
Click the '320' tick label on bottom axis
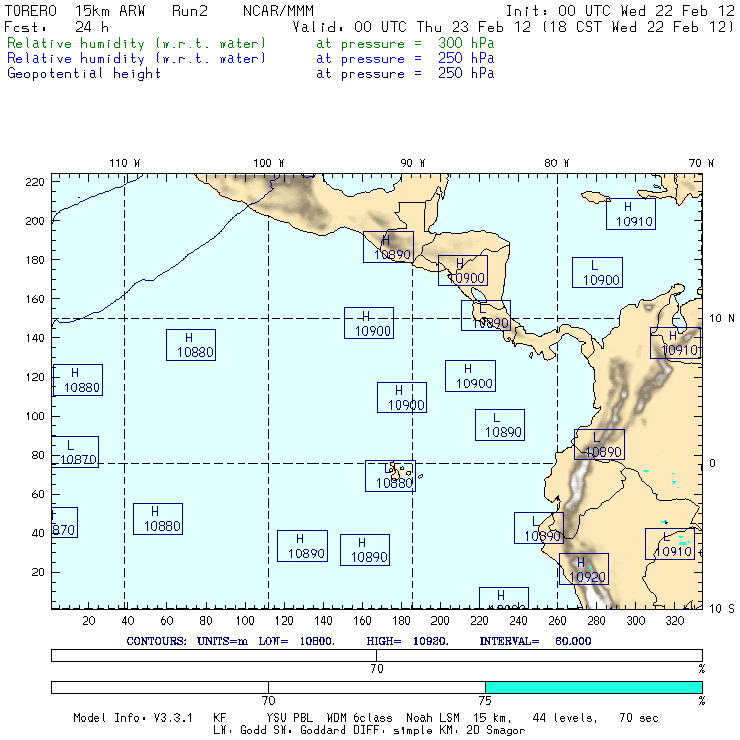coord(674,621)
